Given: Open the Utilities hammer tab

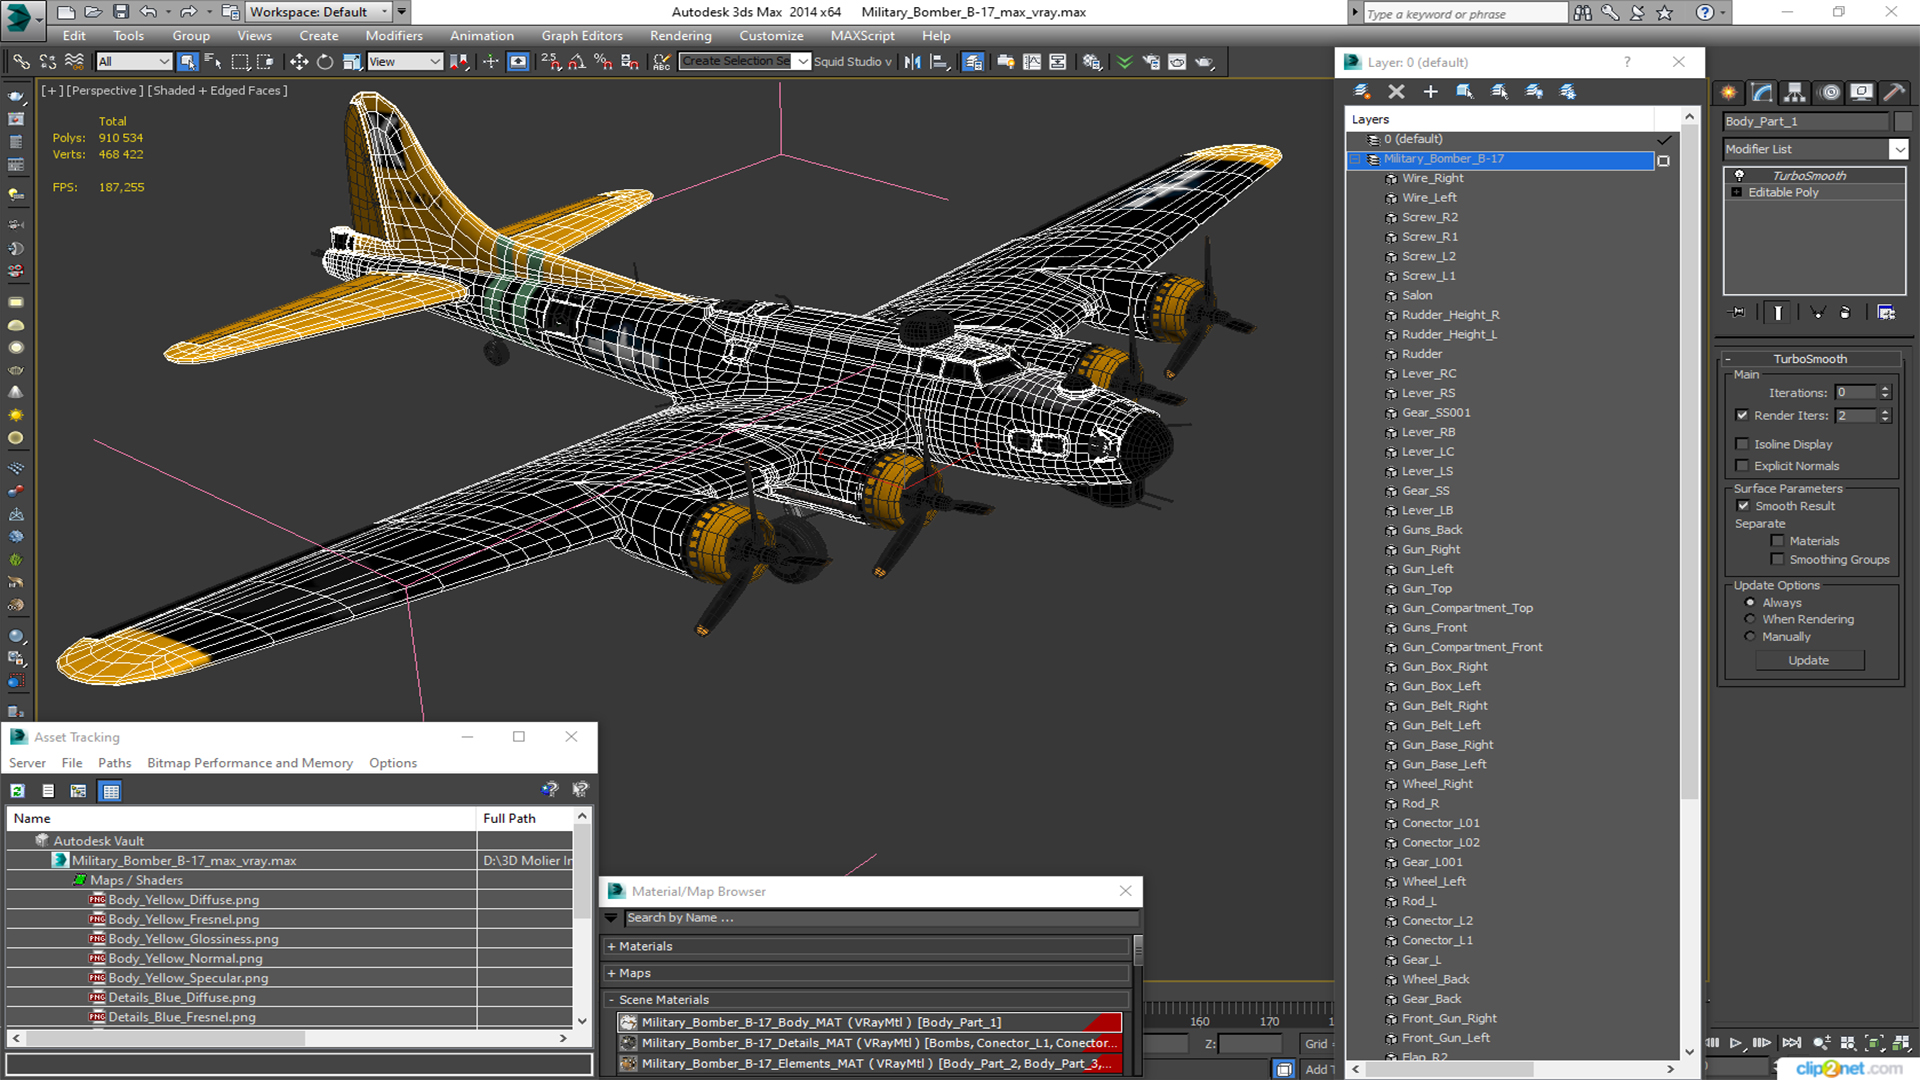Looking at the screenshot, I should point(1894,92).
